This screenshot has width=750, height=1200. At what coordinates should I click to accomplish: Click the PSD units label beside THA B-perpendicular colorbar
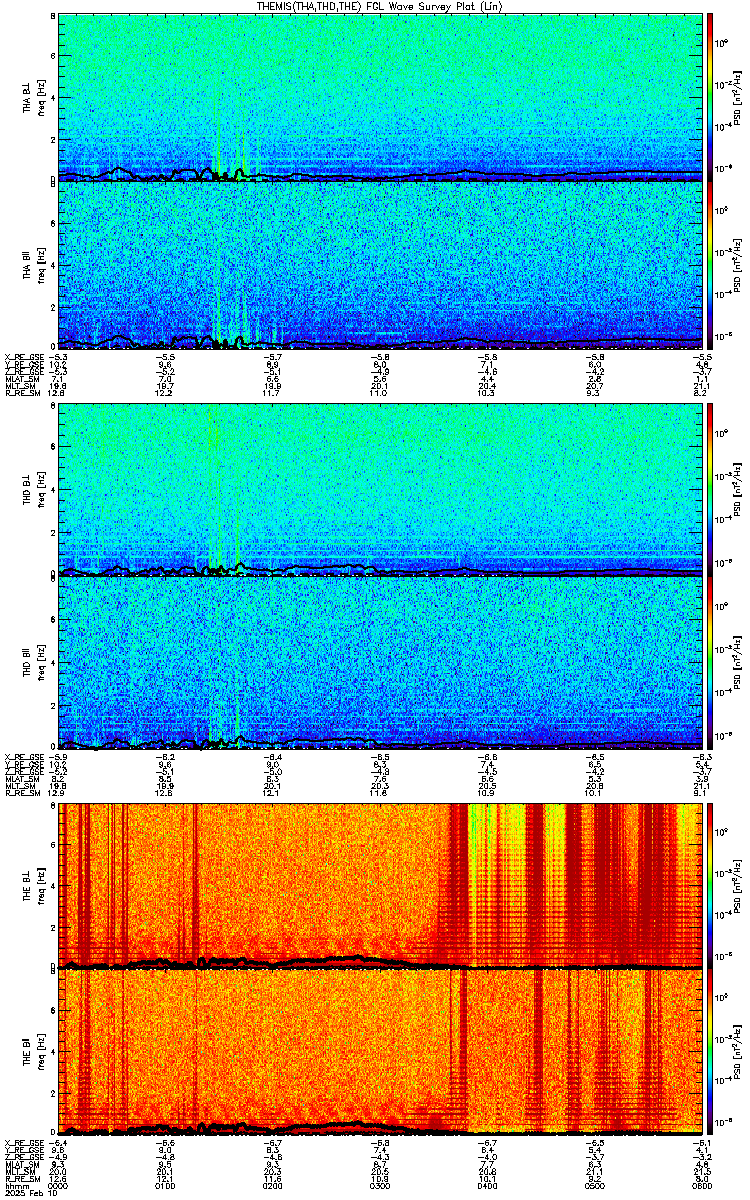738,97
